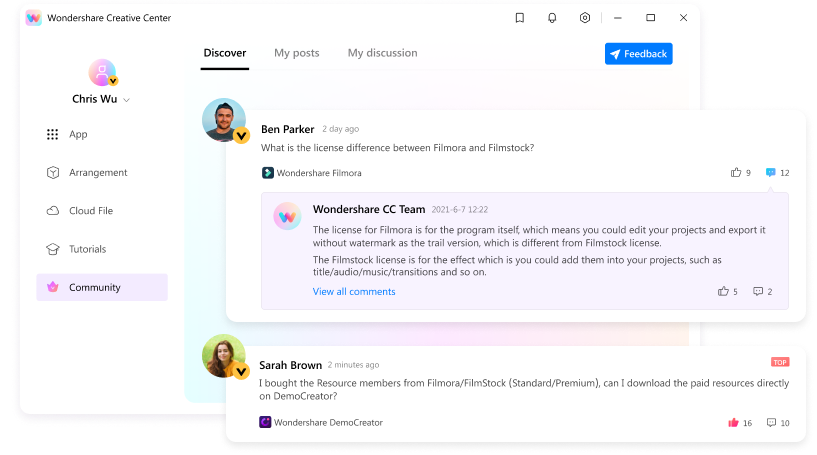The width and height of the screenshot is (817, 455).
Task: Click the Wondershare DemoCreator product tag
Action: pos(321,423)
